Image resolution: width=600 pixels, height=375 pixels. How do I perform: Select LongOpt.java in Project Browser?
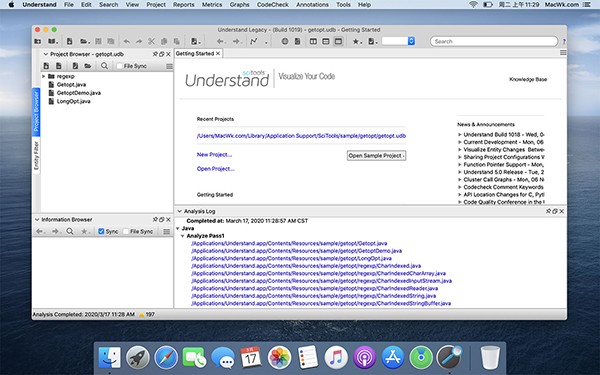click(73, 101)
